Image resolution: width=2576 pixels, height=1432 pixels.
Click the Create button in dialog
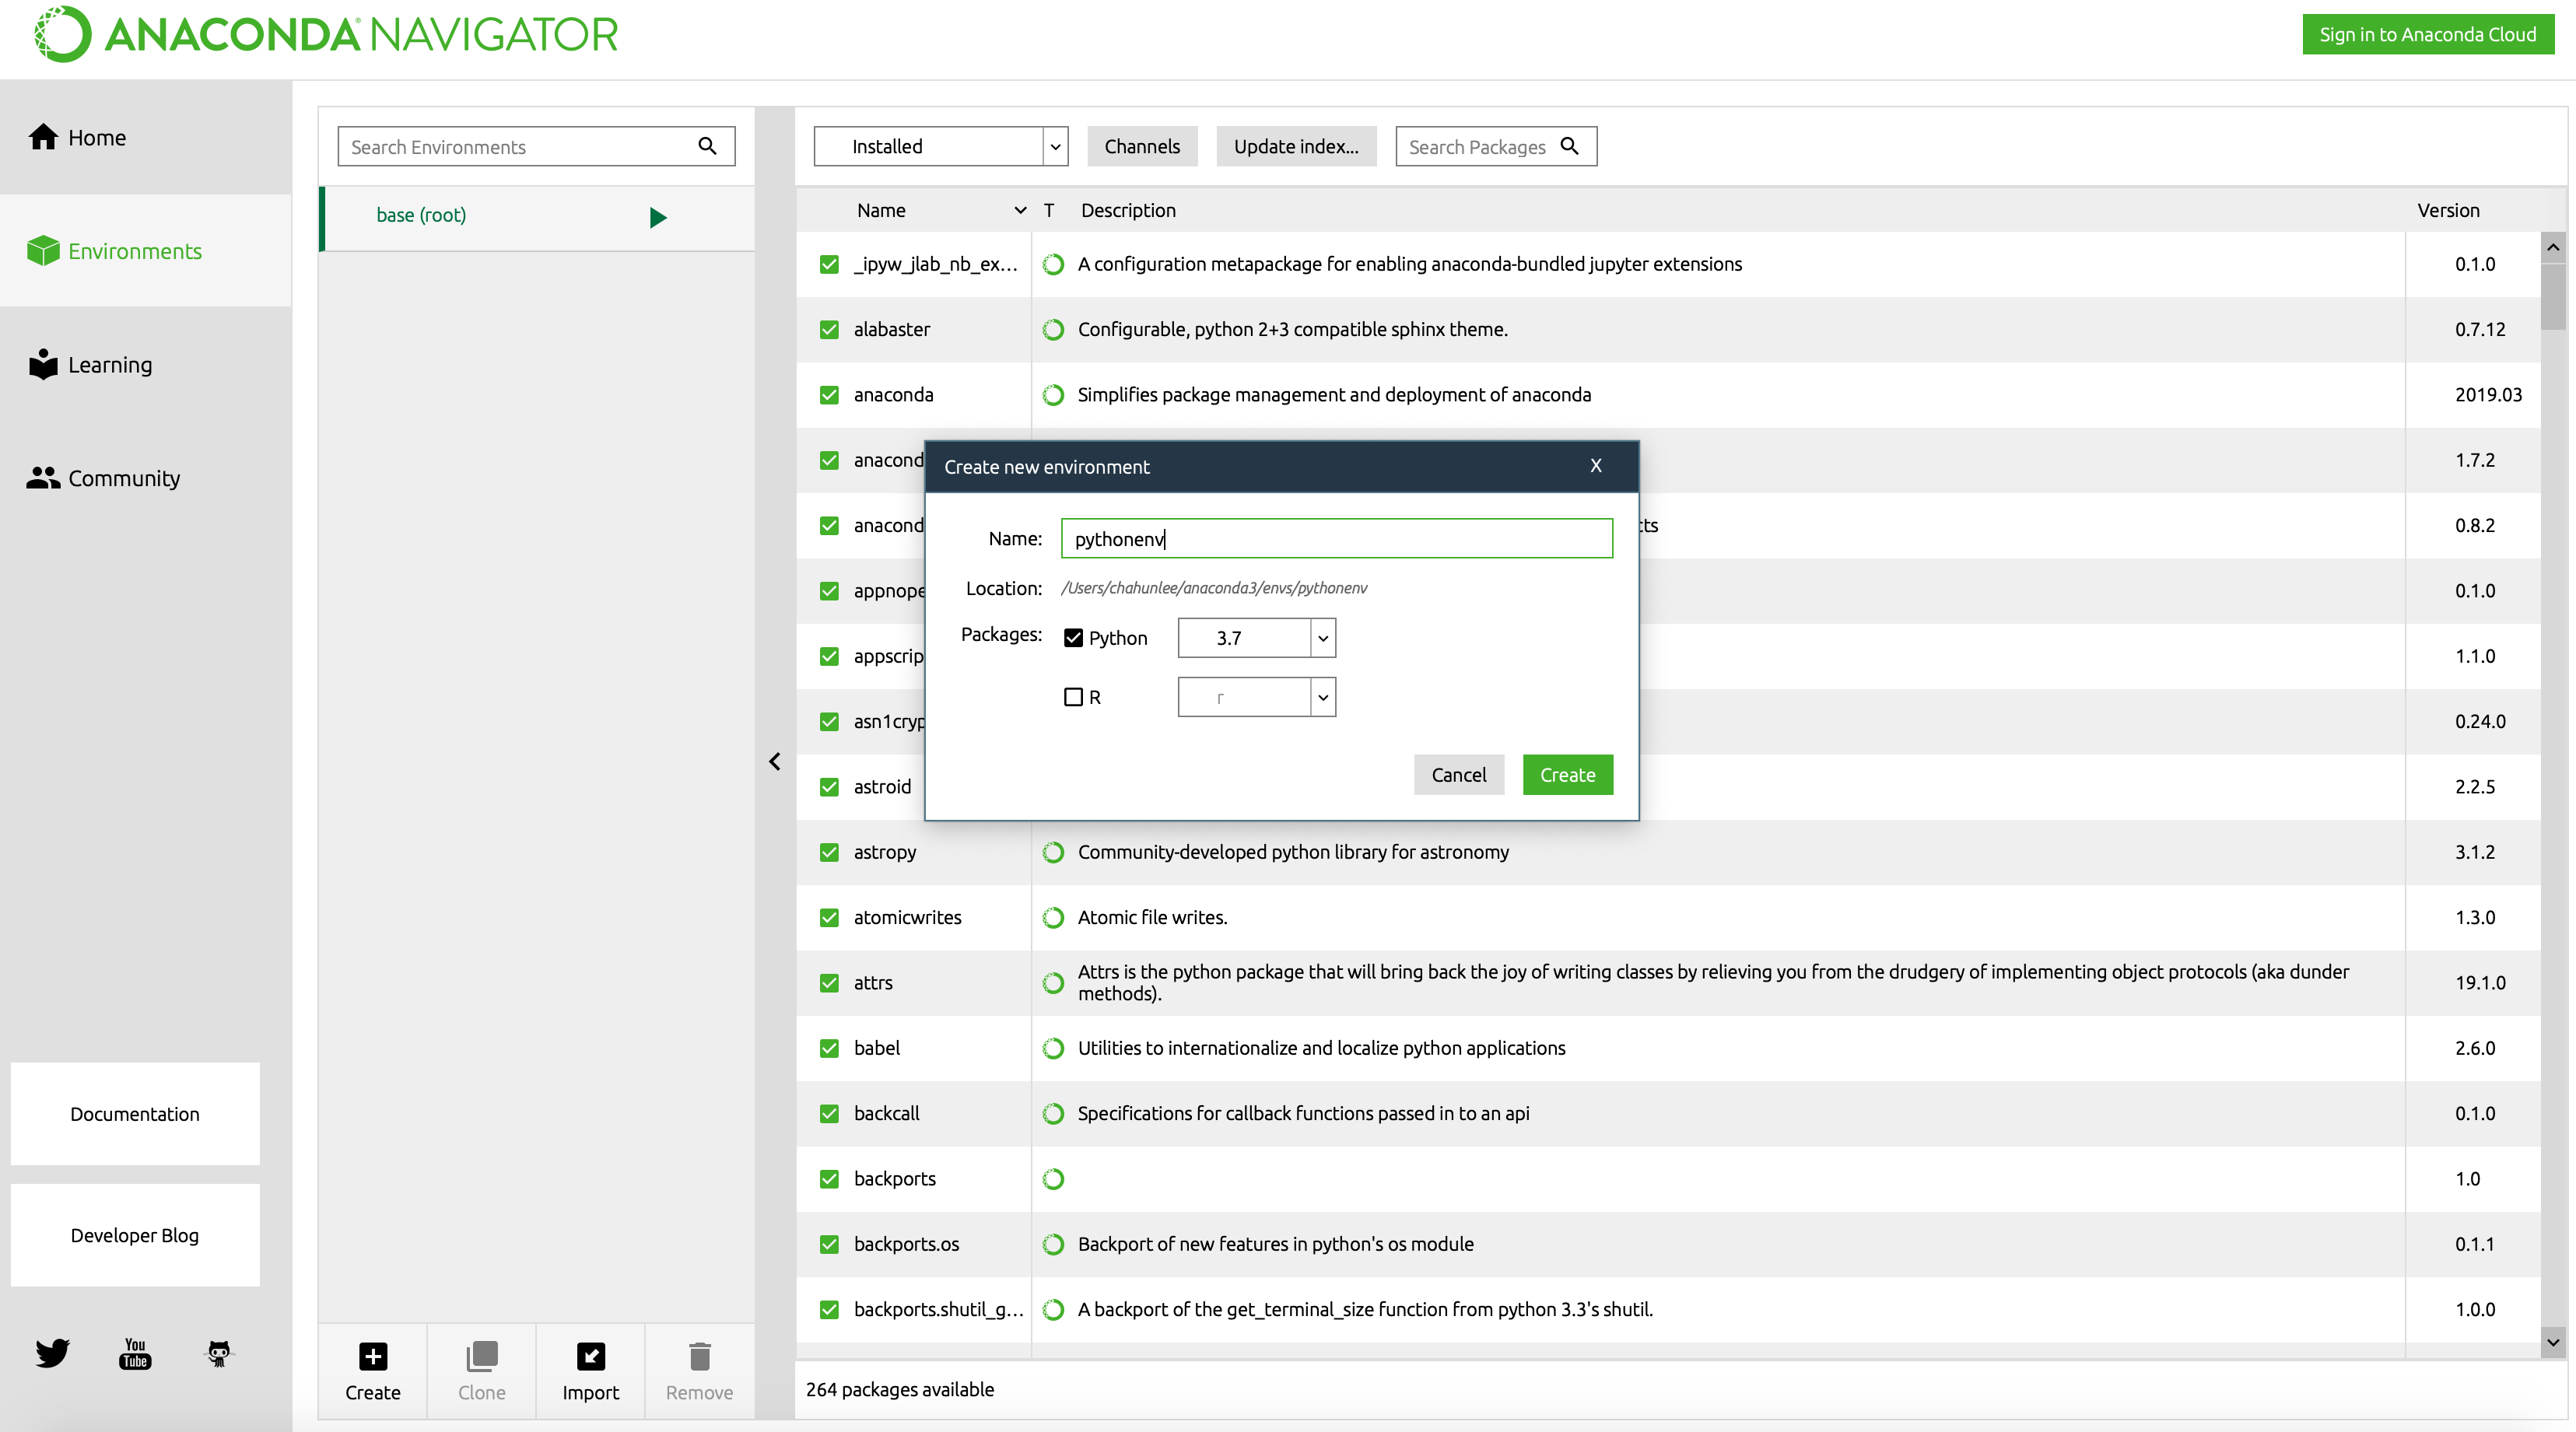click(x=1567, y=775)
